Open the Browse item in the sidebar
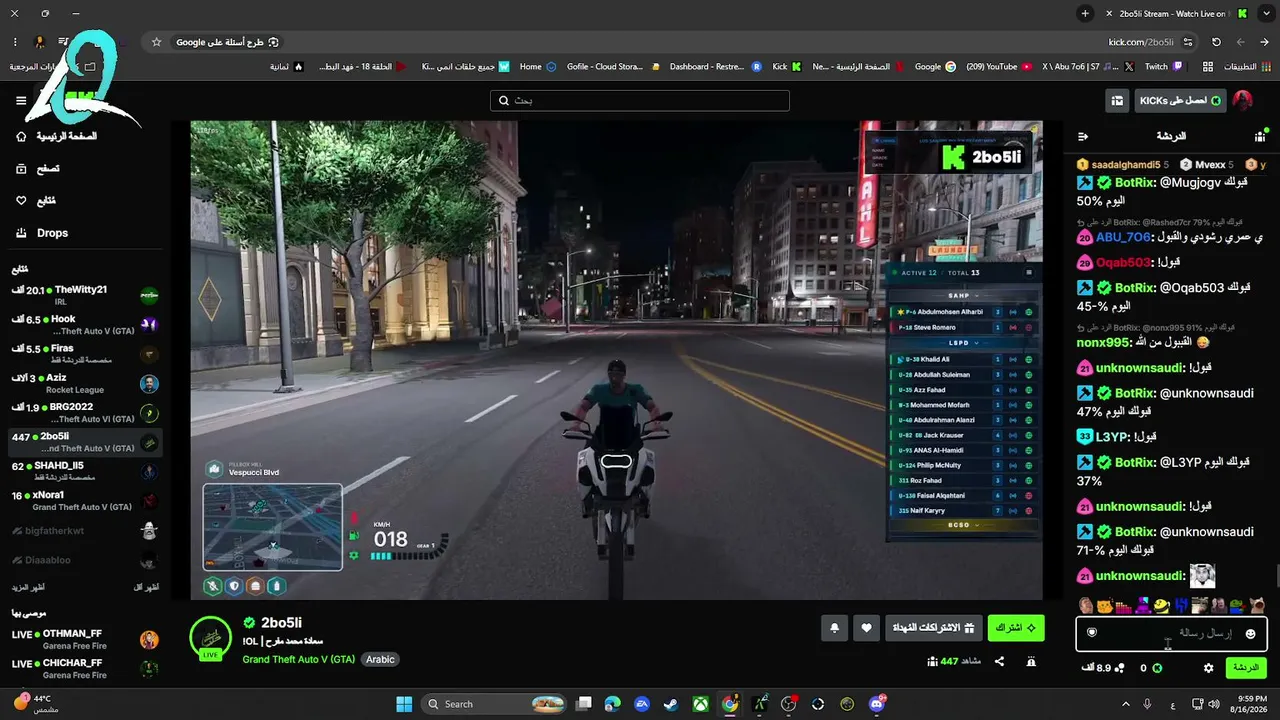 tap(37, 169)
